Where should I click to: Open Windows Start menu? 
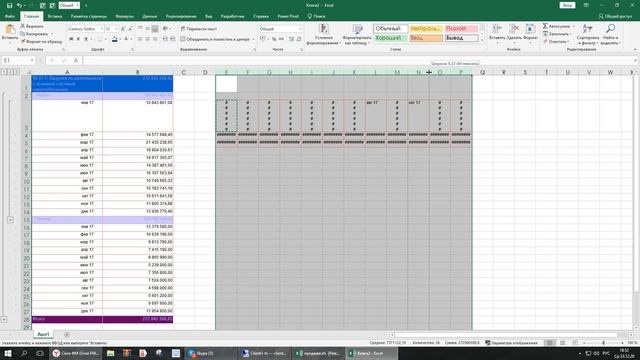pyautogui.click(x=7, y=353)
